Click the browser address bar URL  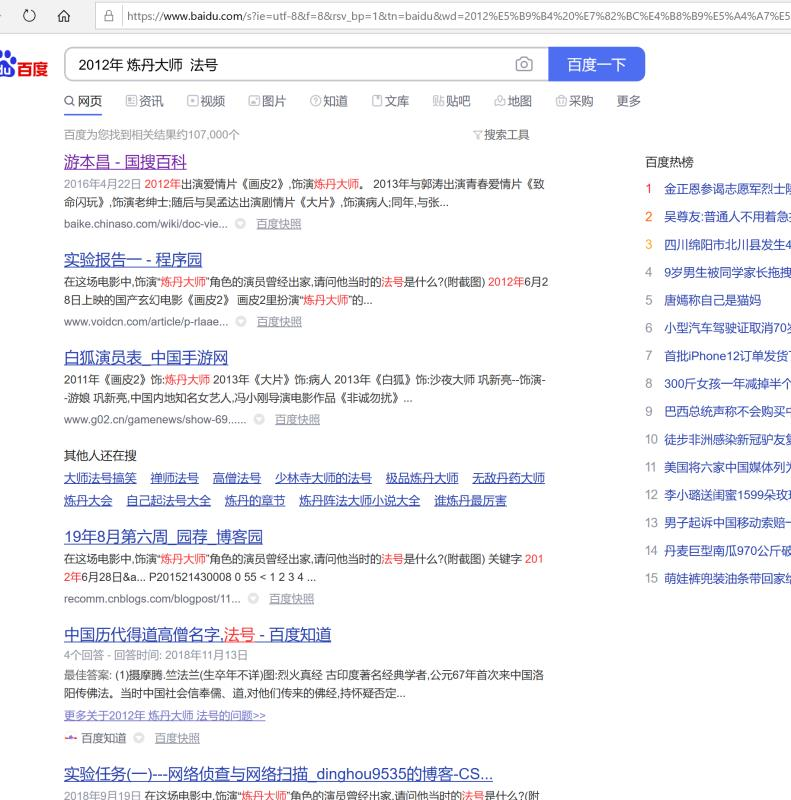[458, 16]
